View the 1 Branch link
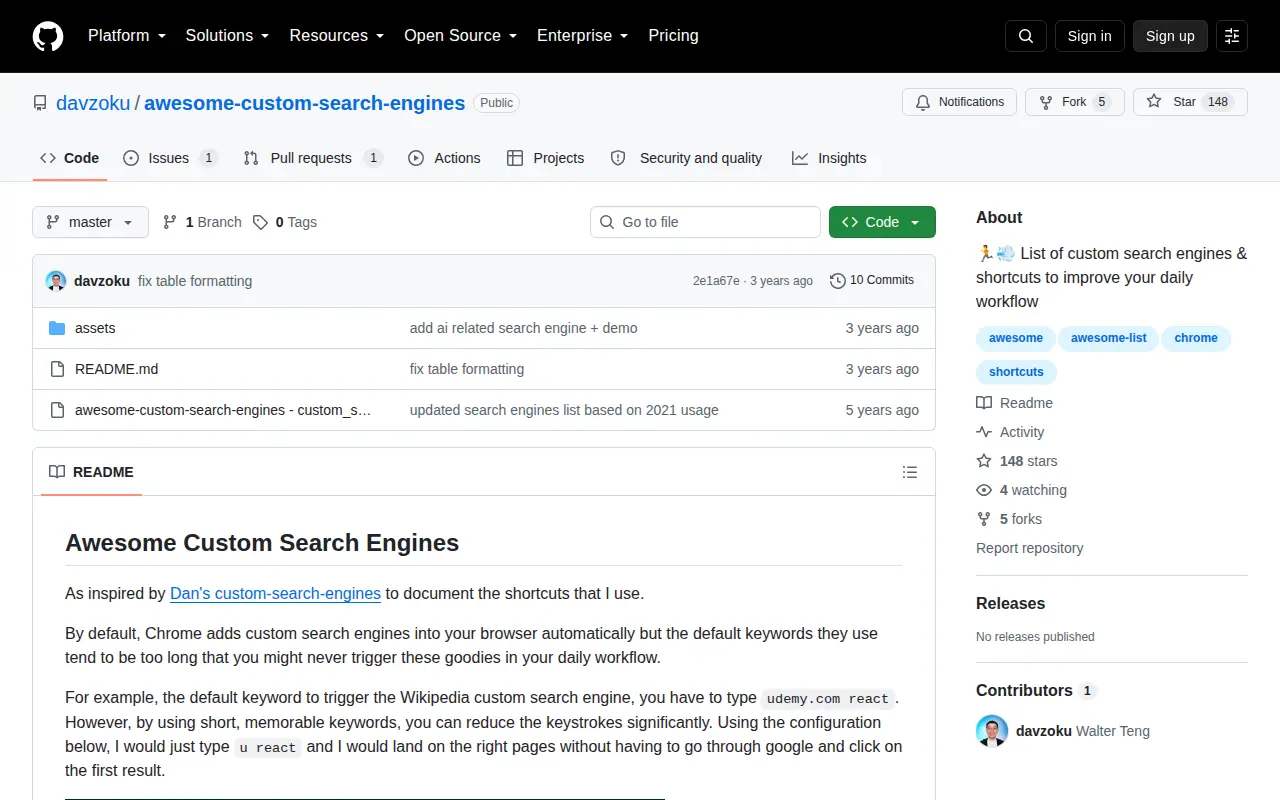 pyautogui.click(x=202, y=222)
